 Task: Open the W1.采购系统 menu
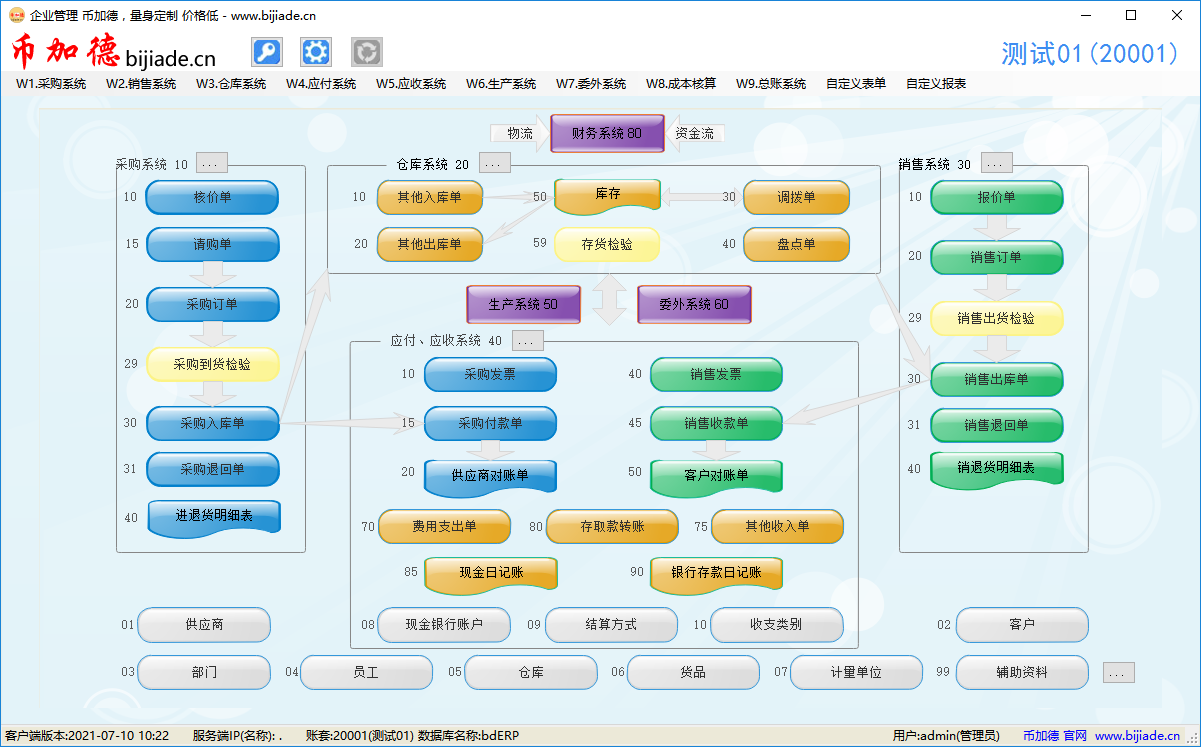pos(51,84)
